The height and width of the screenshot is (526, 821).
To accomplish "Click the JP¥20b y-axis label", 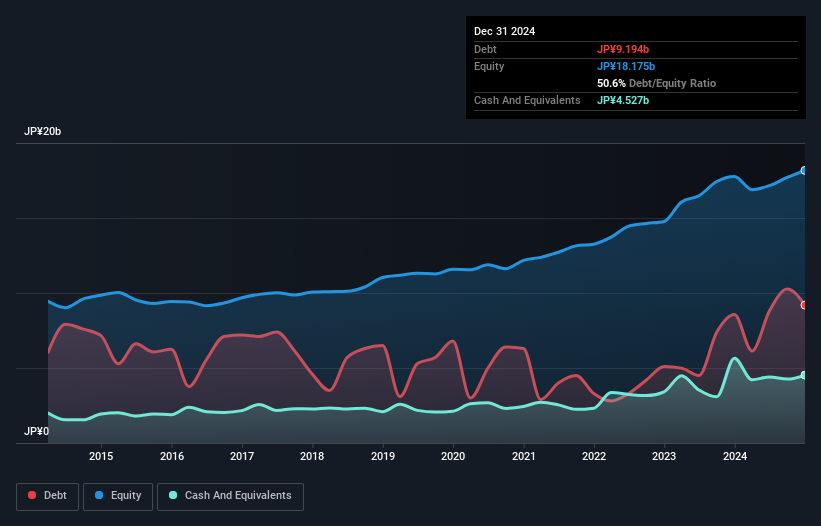I will pyautogui.click(x=42, y=131).
